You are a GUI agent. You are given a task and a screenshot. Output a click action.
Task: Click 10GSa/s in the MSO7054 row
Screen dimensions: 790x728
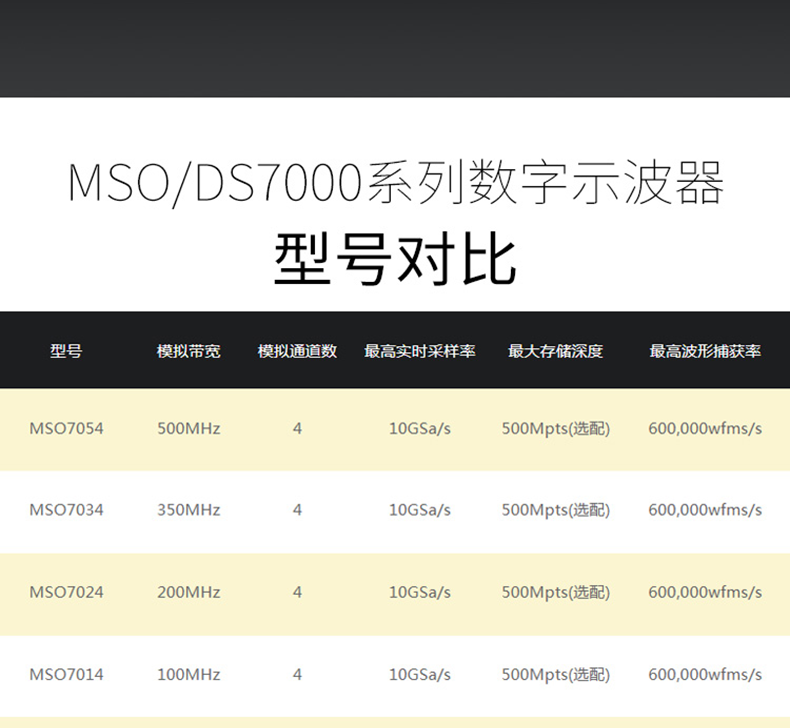(x=420, y=429)
